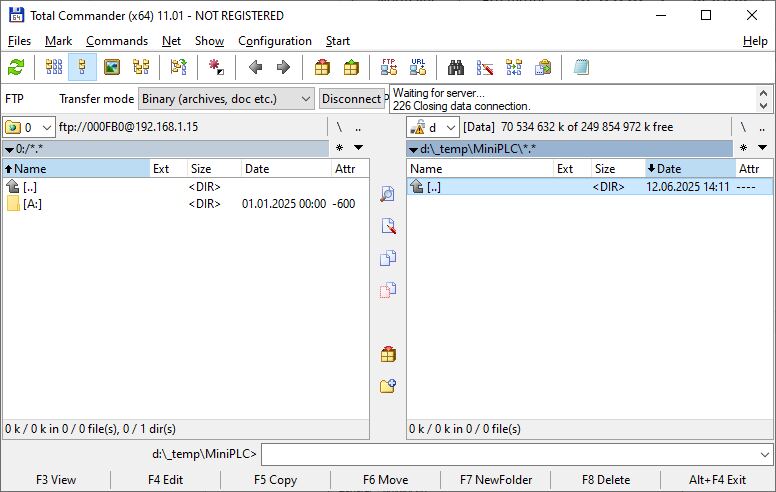Go back with the left arrow icon
The image size is (776, 492).
coord(255,68)
